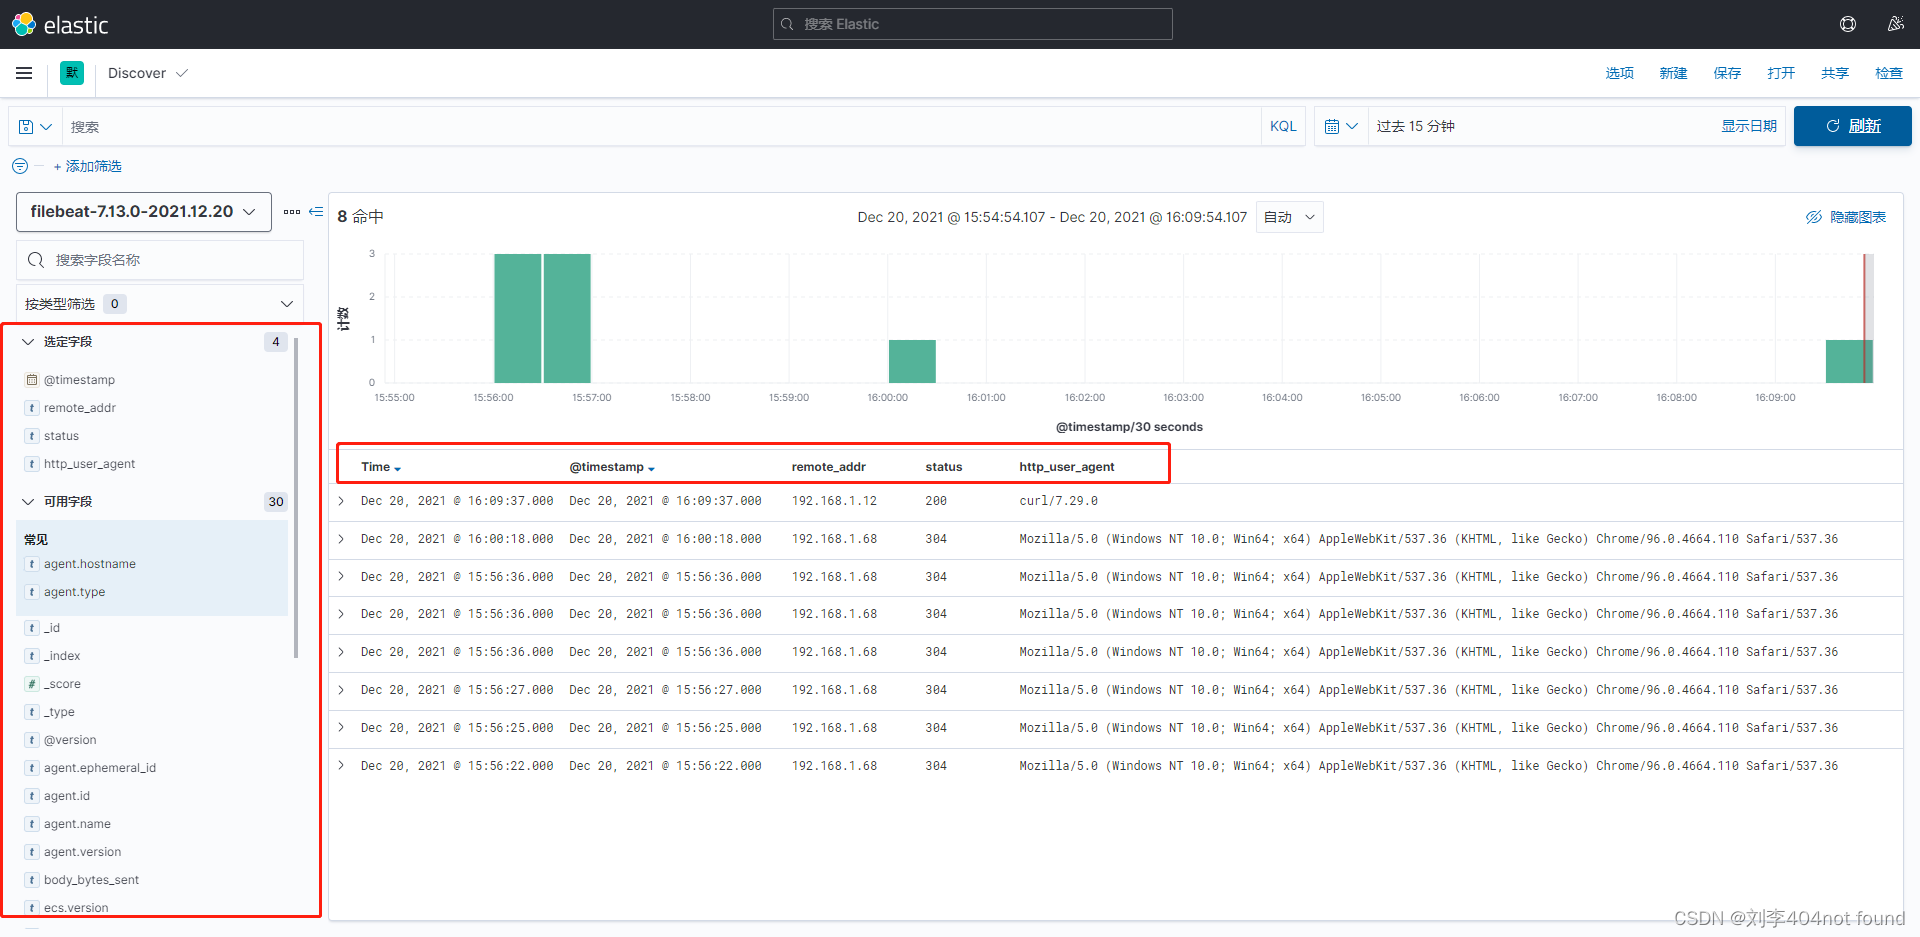
Task: Open the hamburger navigation menu
Action: click(x=24, y=73)
